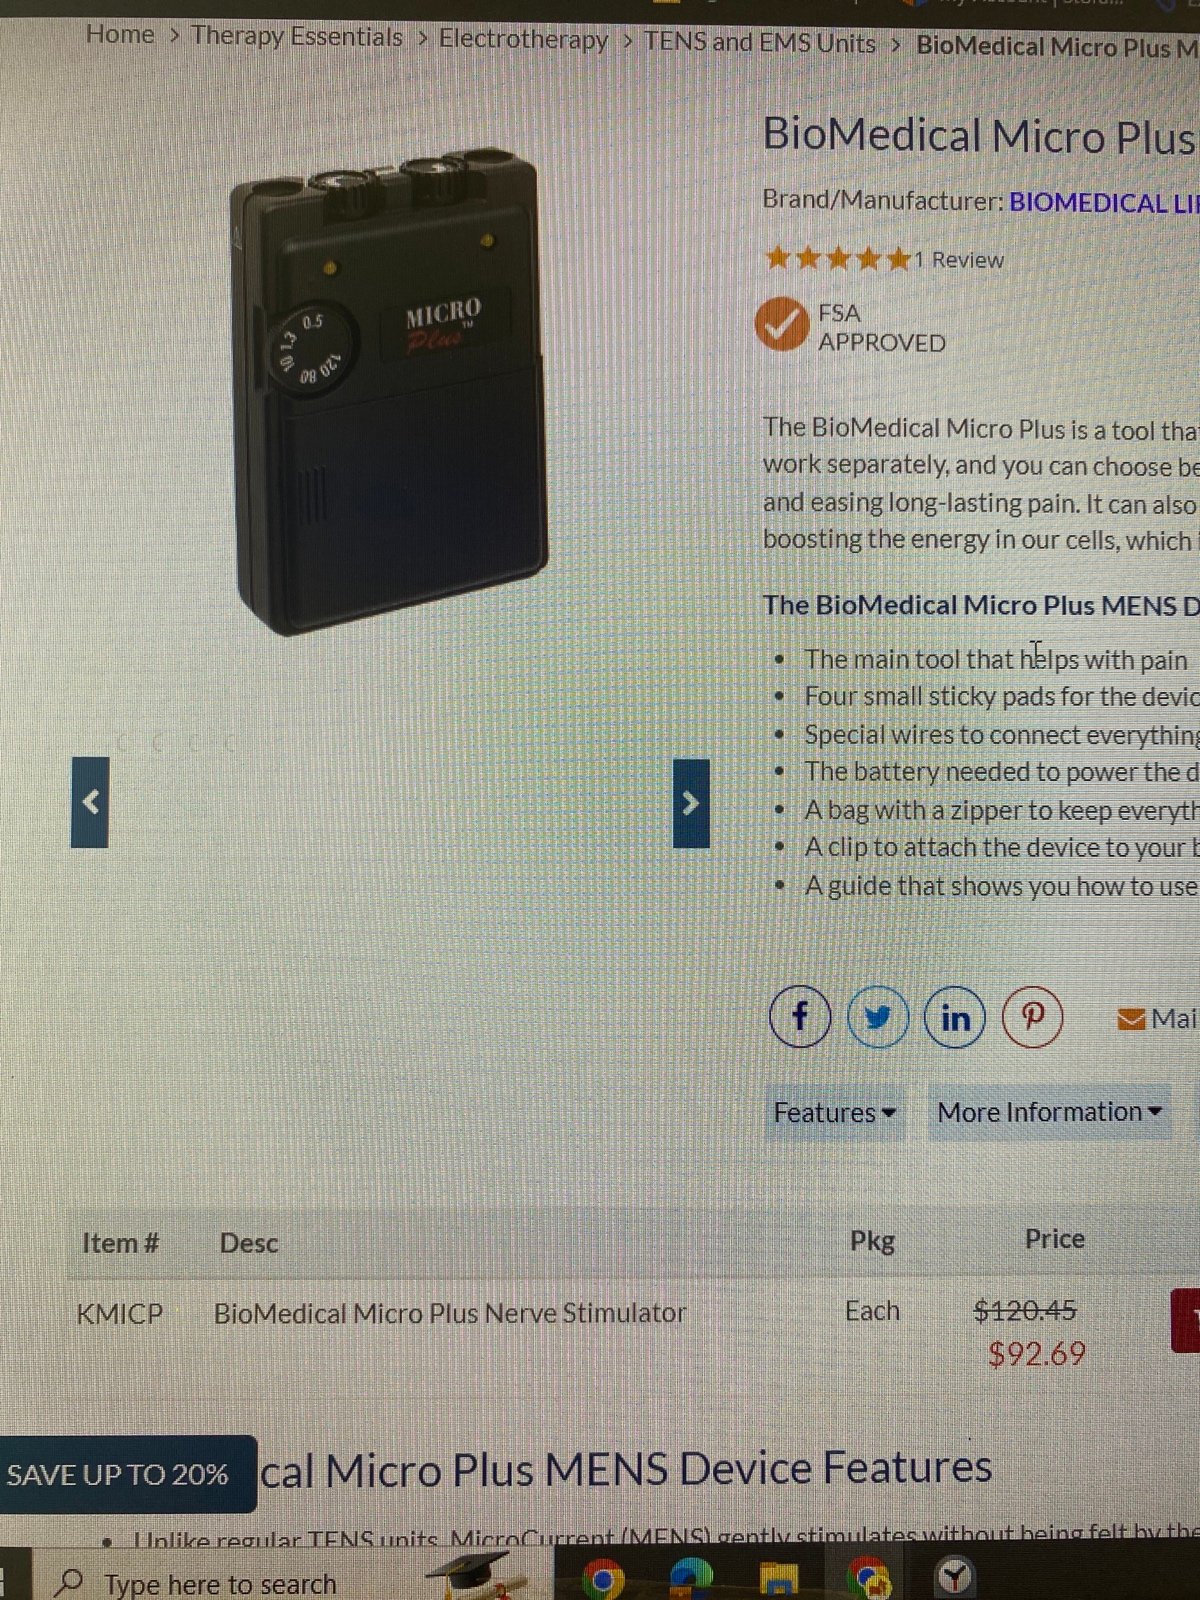Click the Mail envelope icon

(x=1131, y=1019)
